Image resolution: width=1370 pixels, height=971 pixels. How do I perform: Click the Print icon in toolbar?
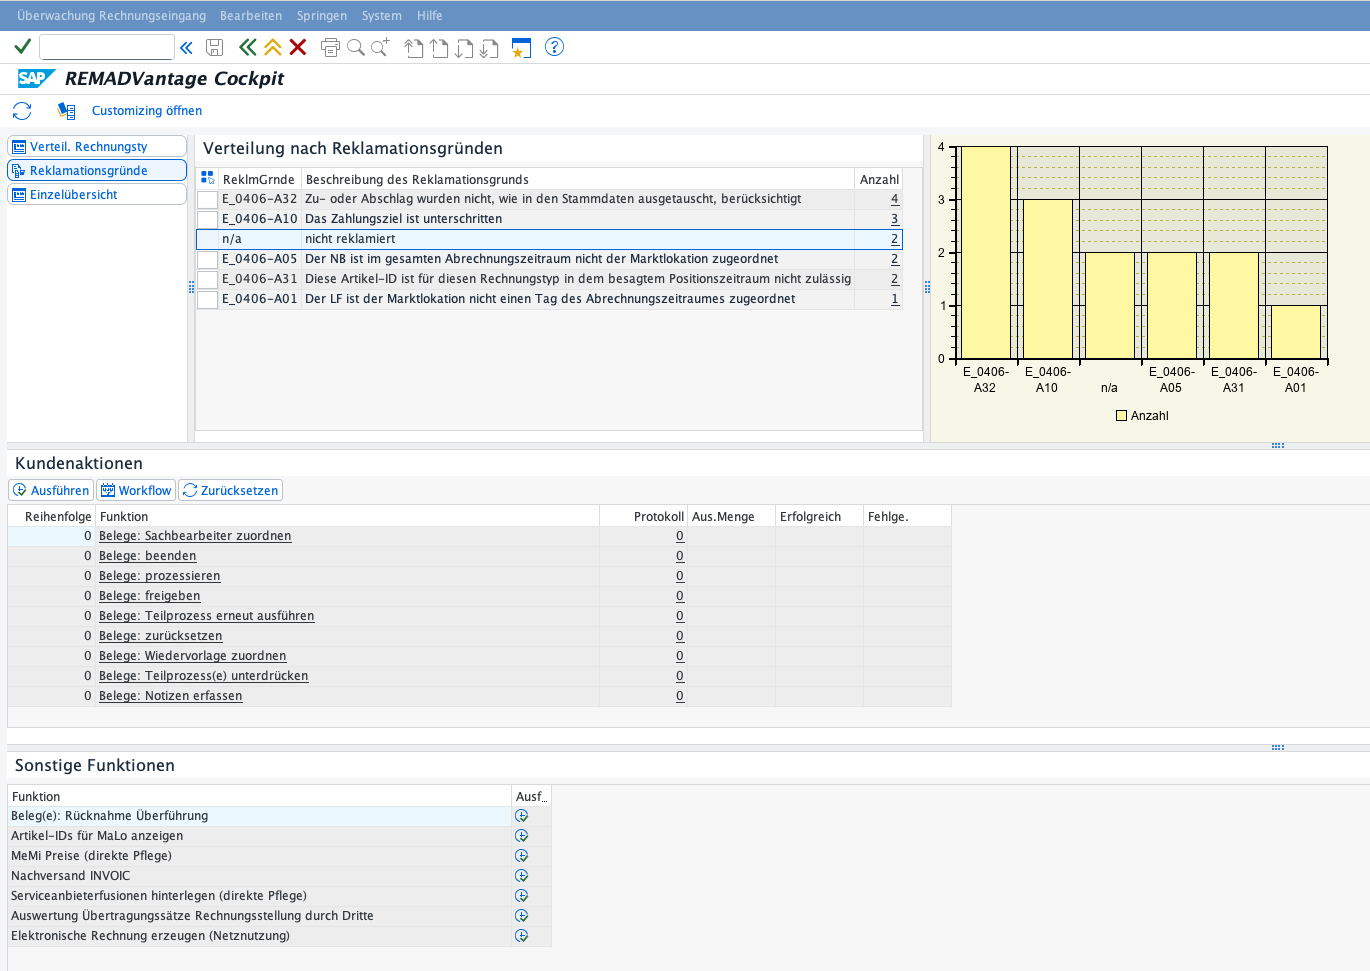pos(330,47)
